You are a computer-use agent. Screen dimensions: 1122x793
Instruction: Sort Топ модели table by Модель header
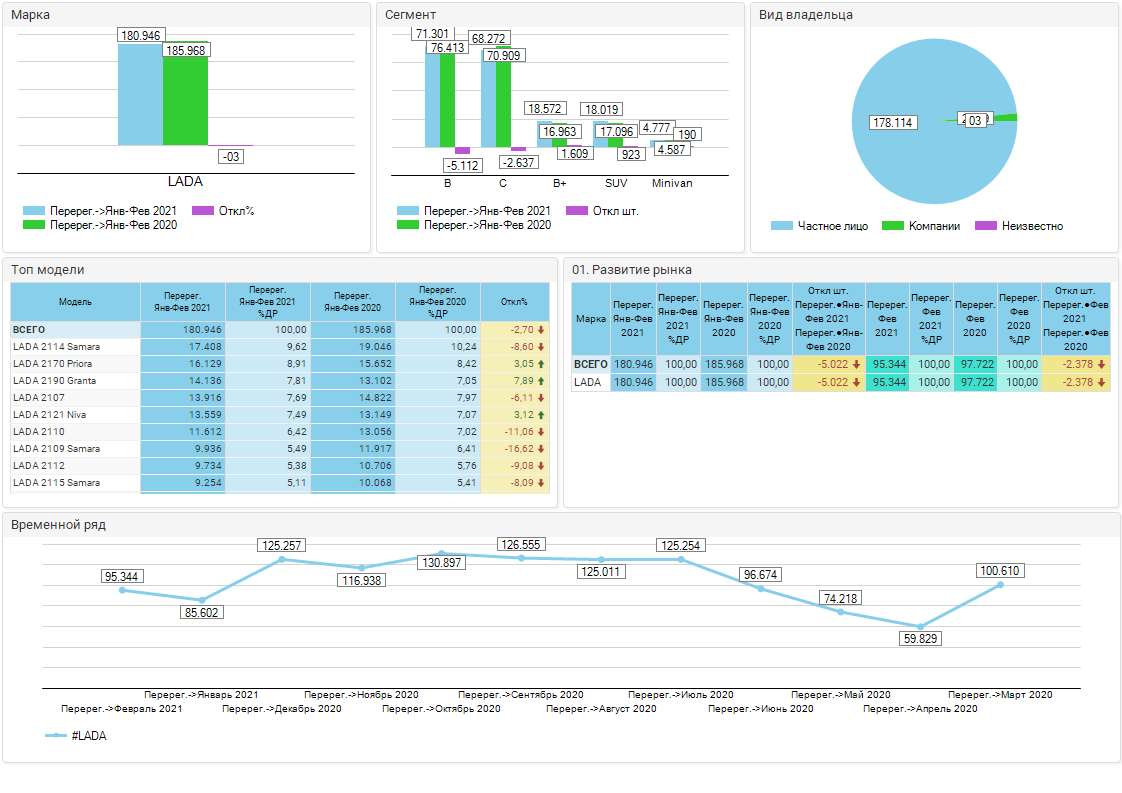coord(75,301)
